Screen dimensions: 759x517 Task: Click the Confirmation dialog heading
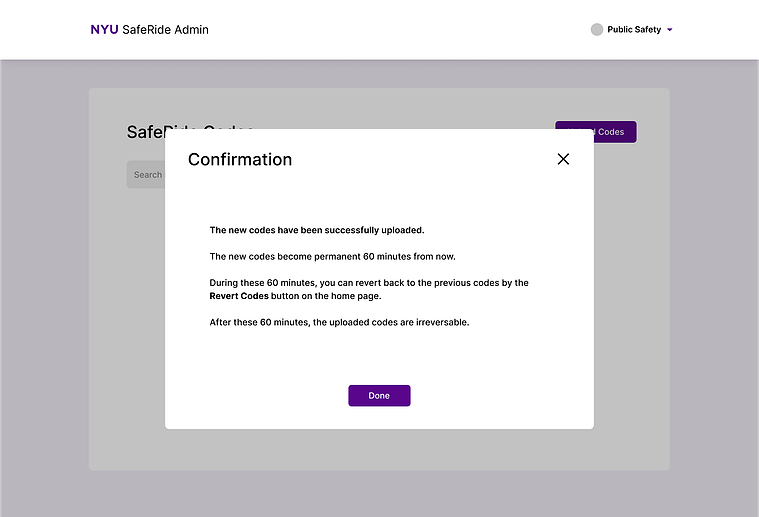tap(240, 159)
